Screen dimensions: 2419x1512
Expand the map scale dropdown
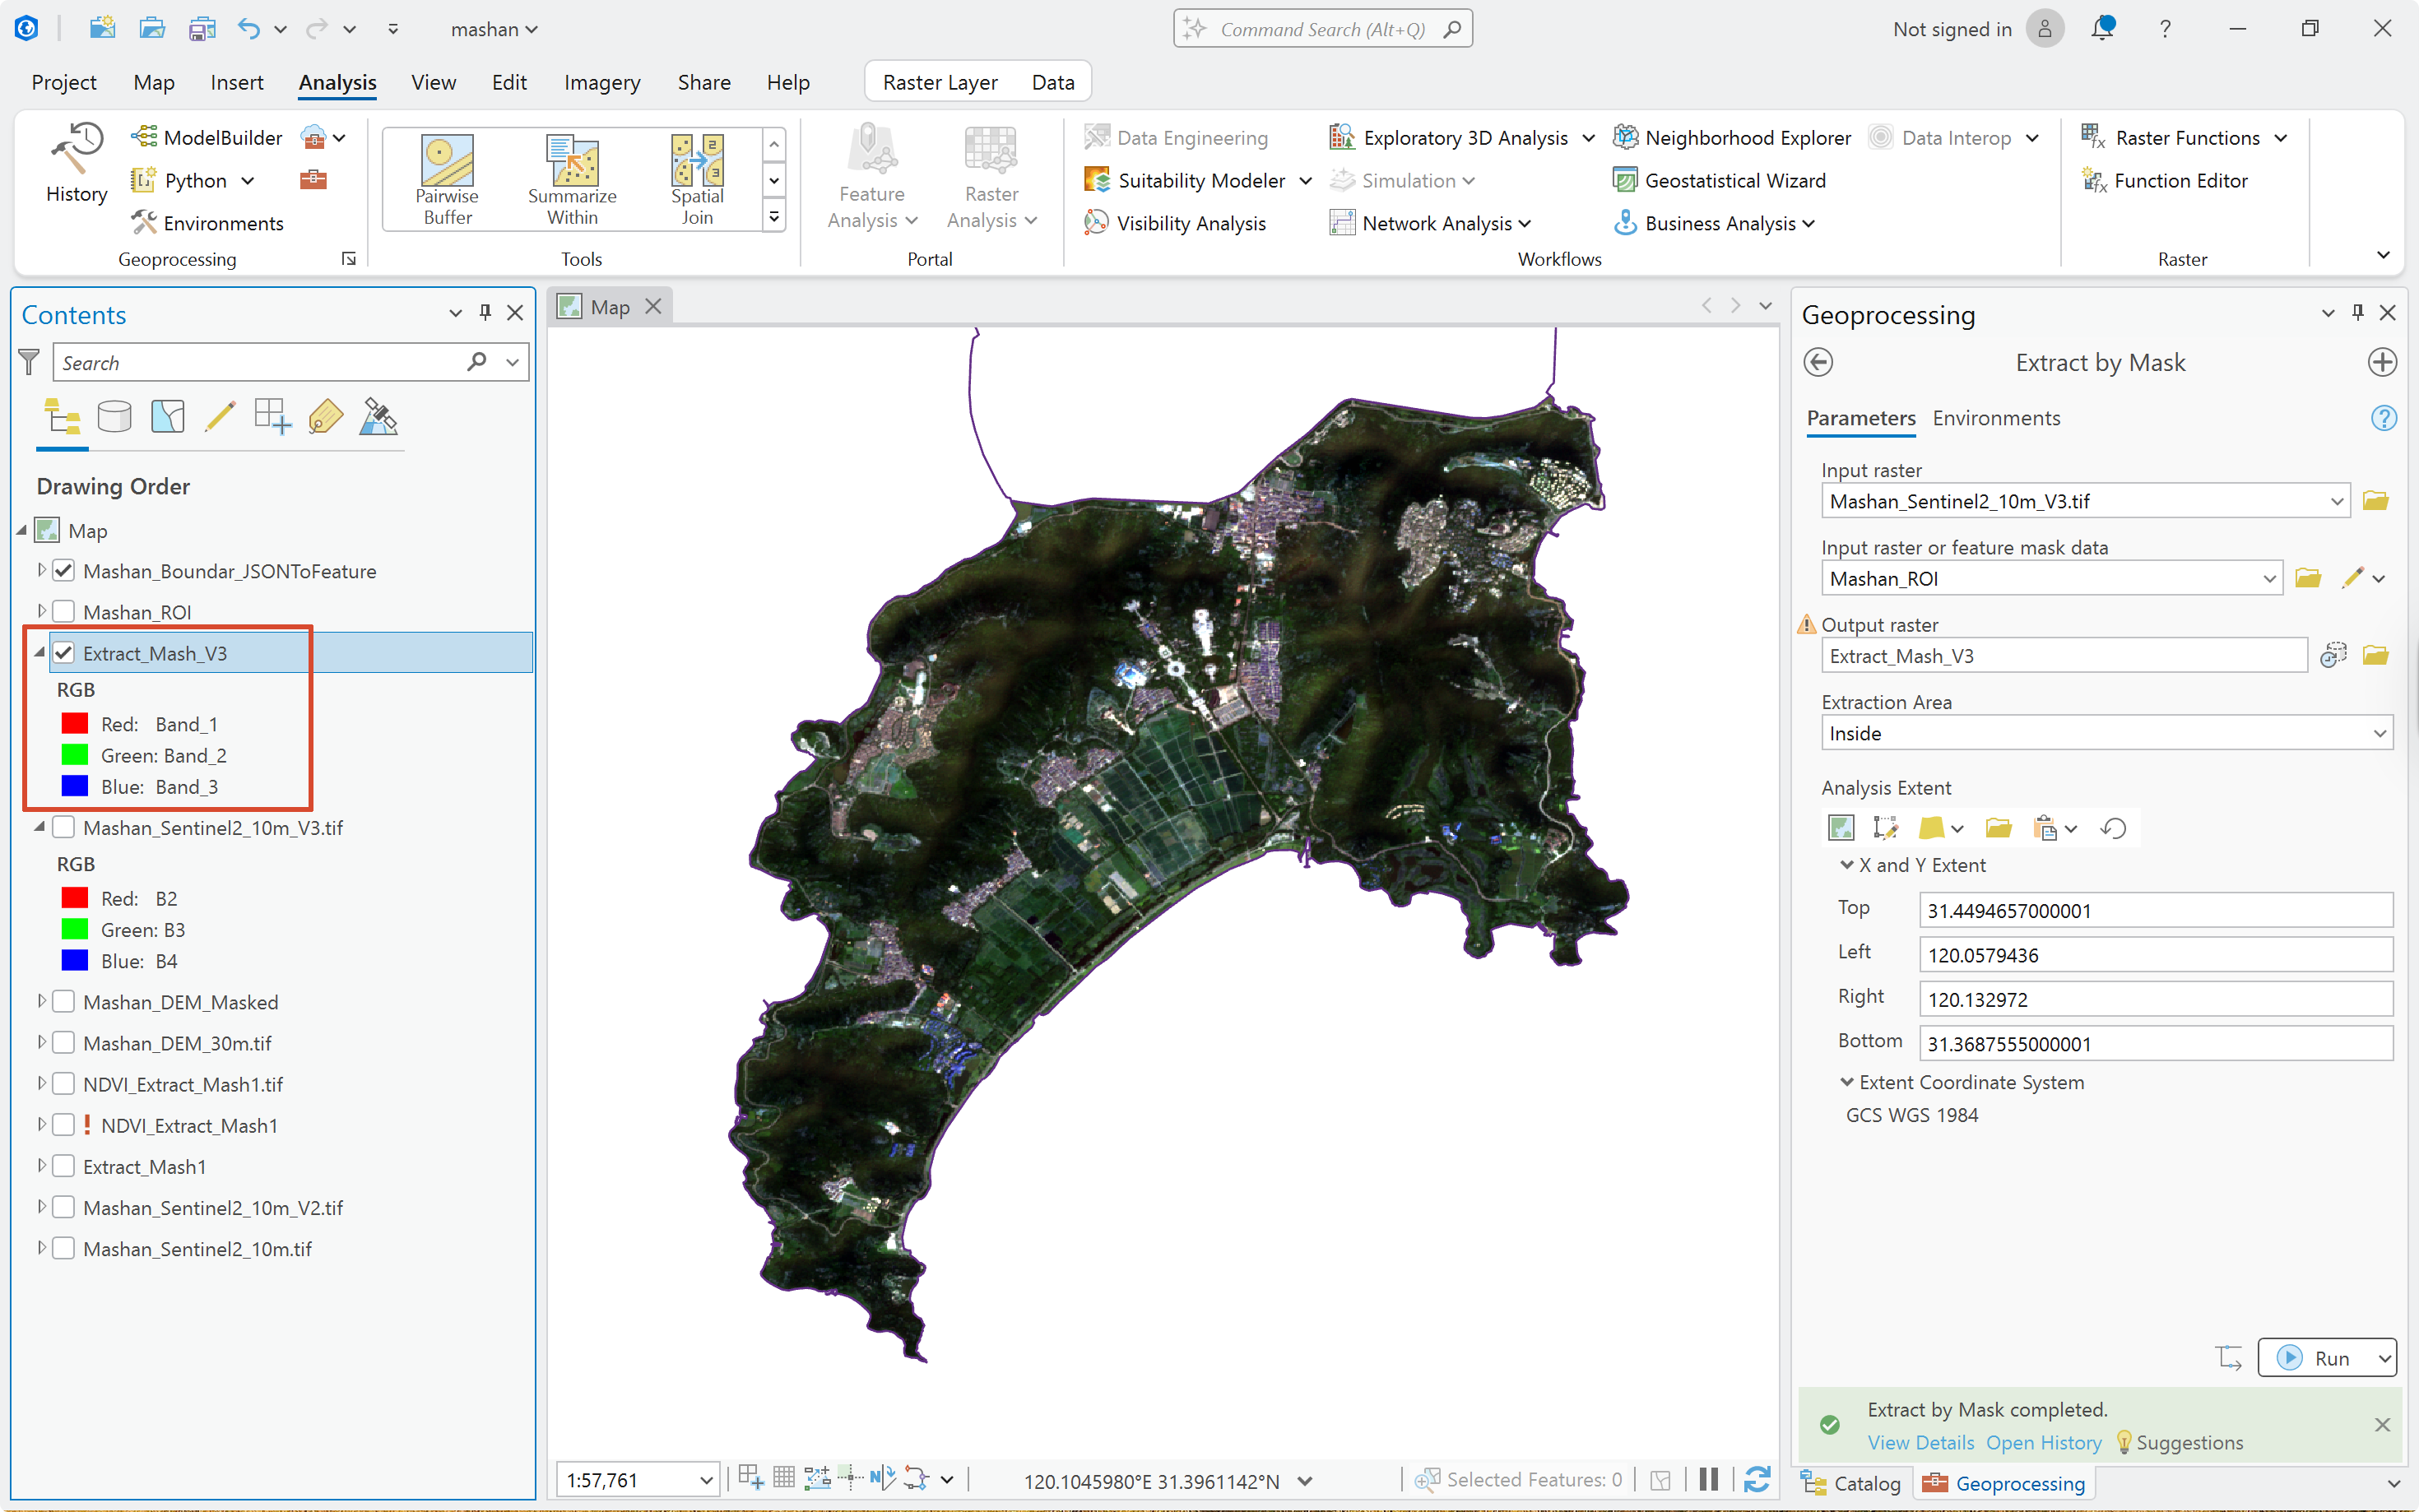coord(706,1480)
